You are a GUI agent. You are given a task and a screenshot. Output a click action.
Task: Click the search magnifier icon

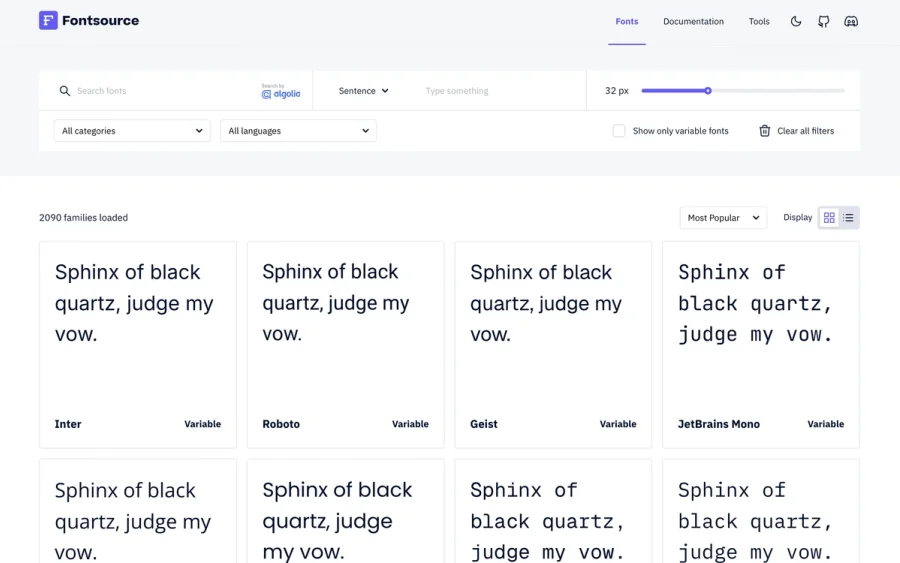click(x=65, y=91)
